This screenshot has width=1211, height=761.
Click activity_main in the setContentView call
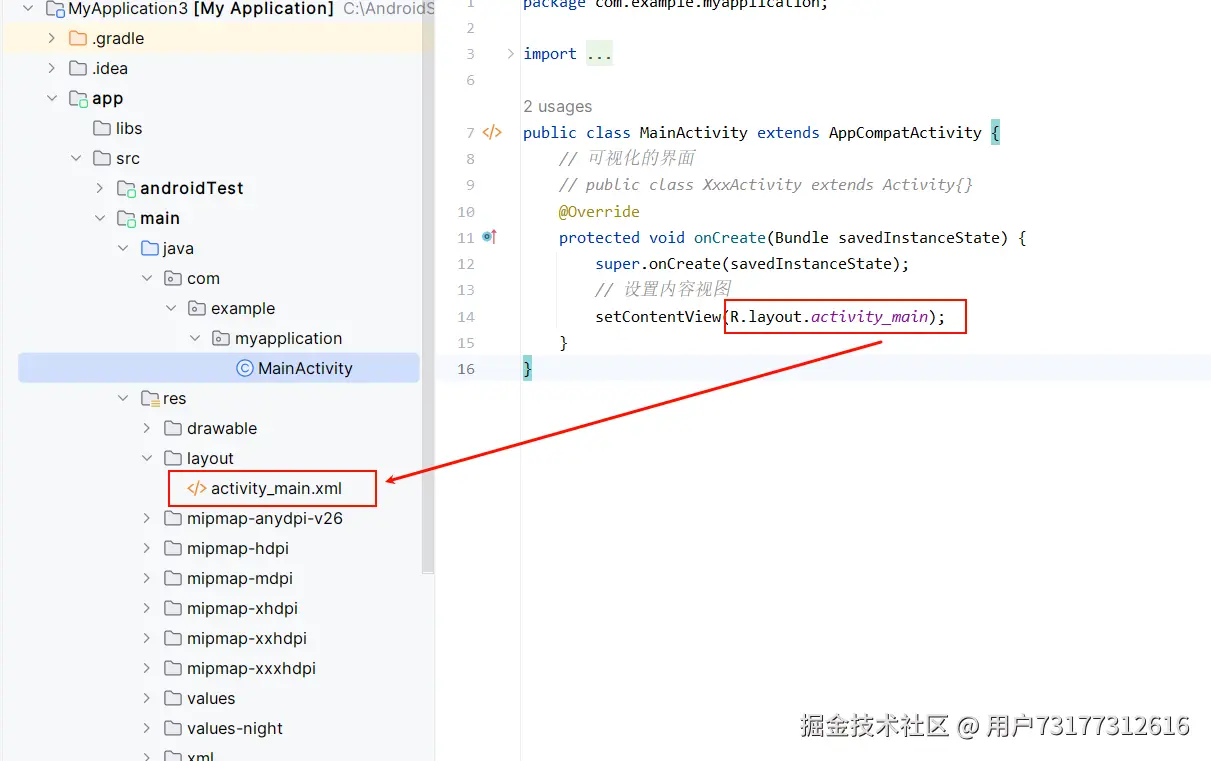click(x=869, y=317)
